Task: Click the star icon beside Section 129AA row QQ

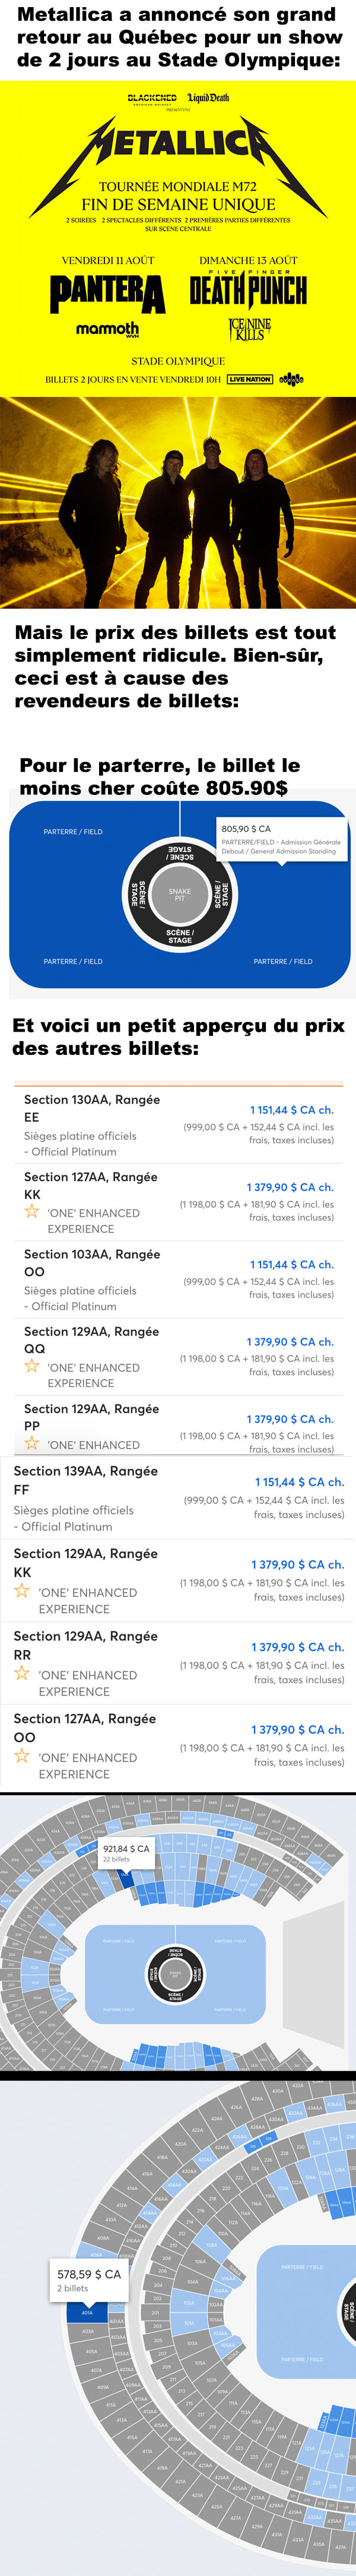Action: tap(32, 1365)
